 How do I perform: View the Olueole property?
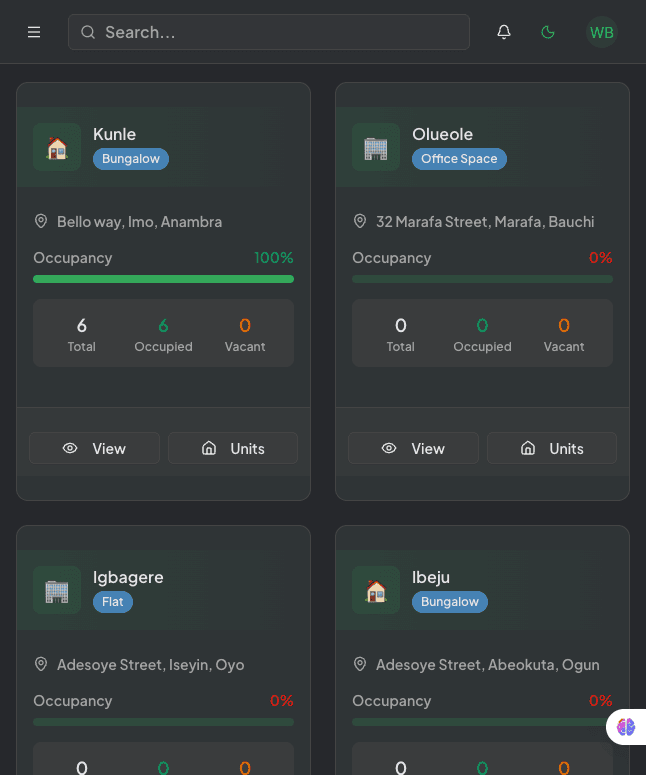pyautogui.click(x=413, y=448)
